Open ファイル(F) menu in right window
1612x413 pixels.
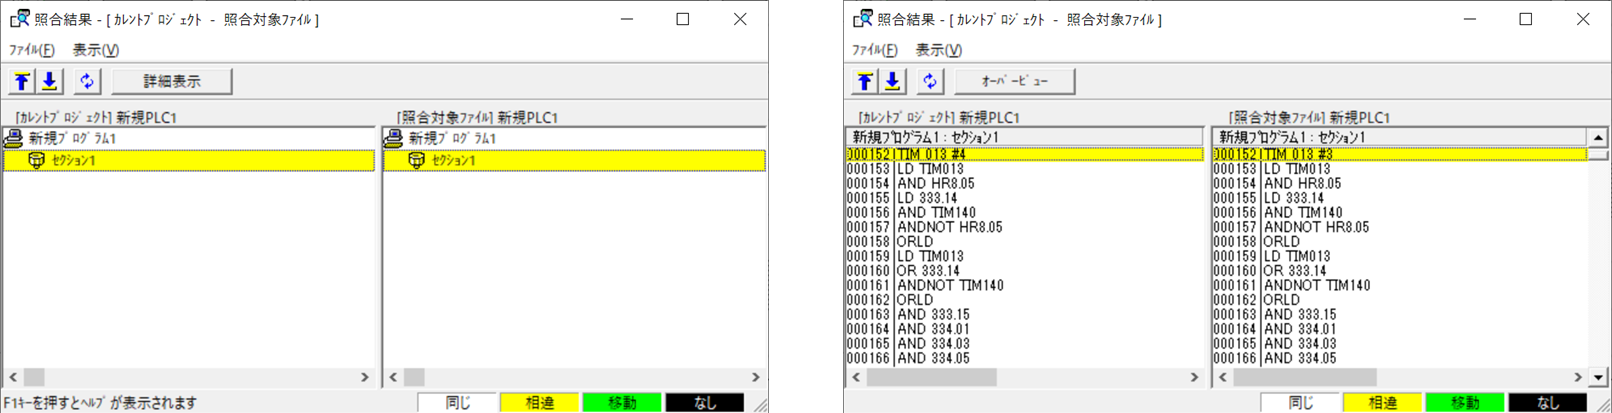pos(875,50)
